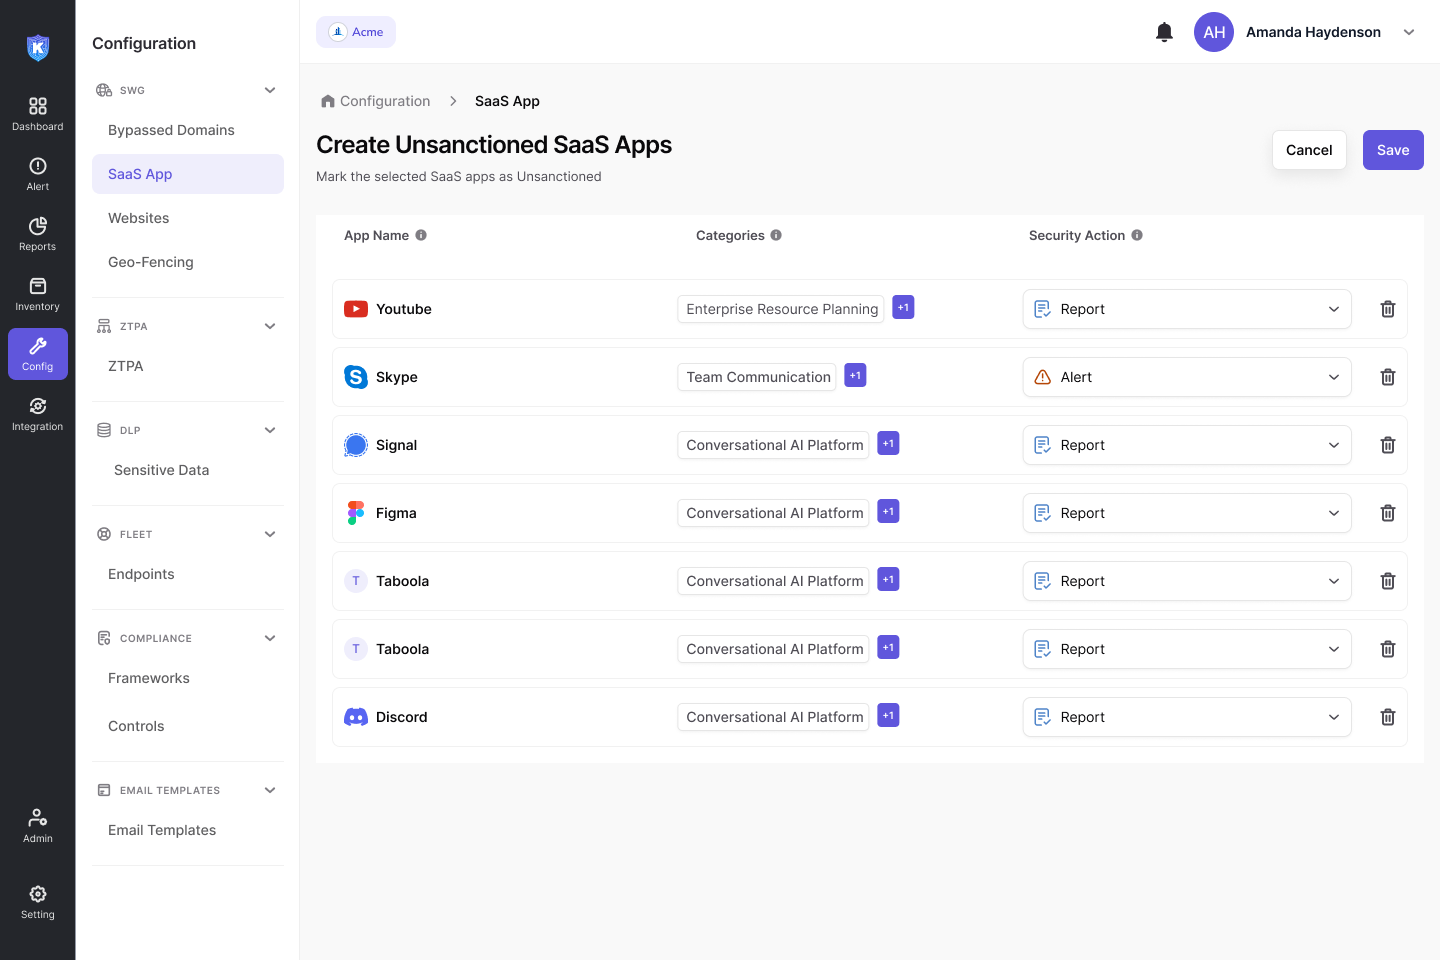The width and height of the screenshot is (1440, 960).
Task: Click the shield logo at top left
Action: pyautogui.click(x=38, y=47)
